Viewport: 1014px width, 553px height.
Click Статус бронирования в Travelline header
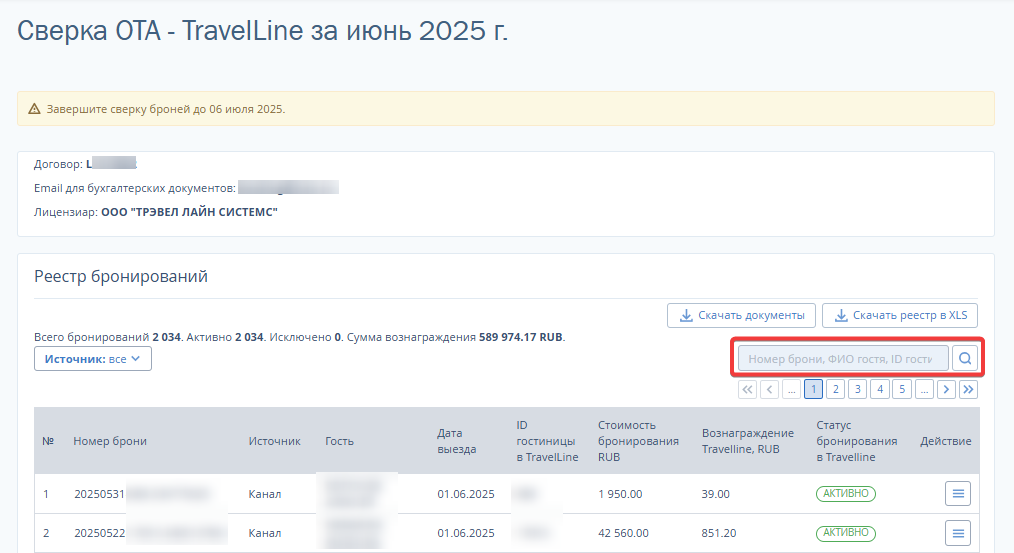[x=856, y=441]
